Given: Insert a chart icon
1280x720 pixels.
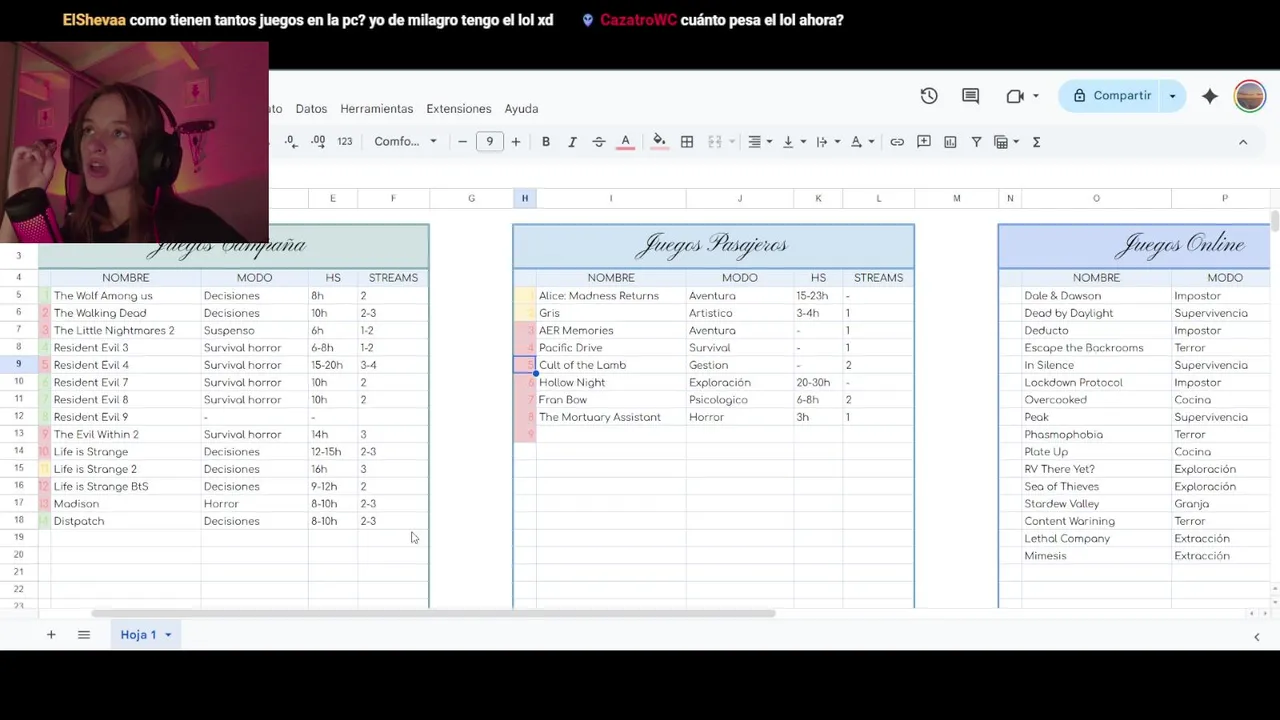Looking at the screenshot, I should (950, 142).
